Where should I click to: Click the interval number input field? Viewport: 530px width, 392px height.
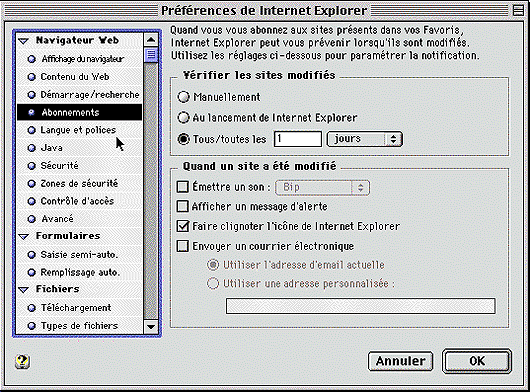298,139
